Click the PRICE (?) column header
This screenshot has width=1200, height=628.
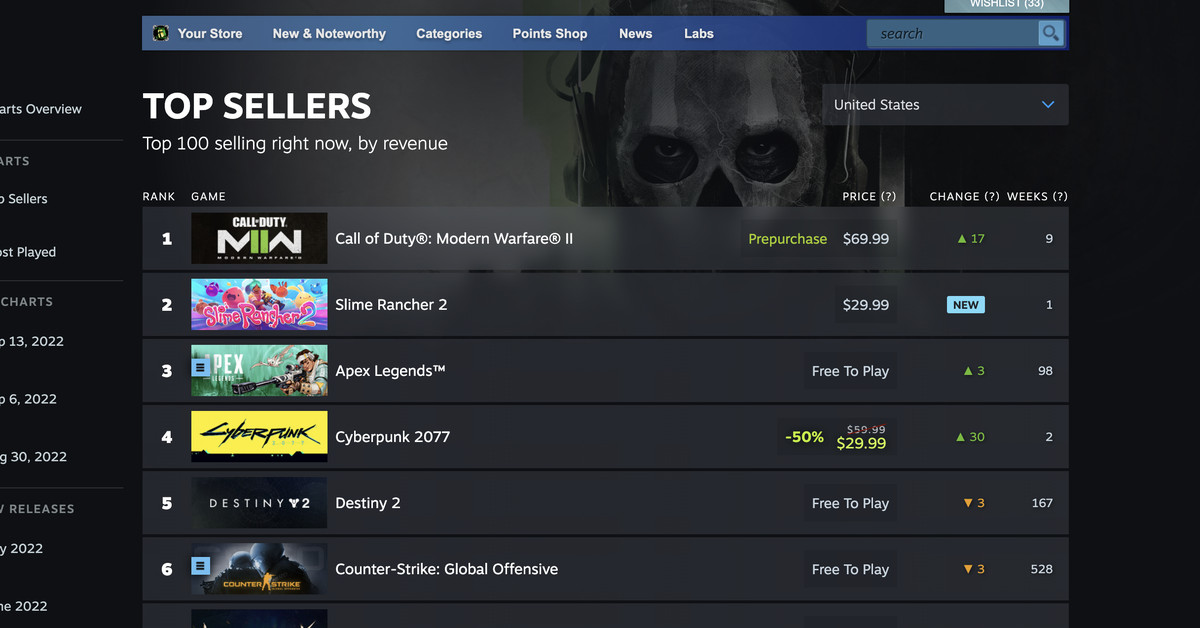869,197
